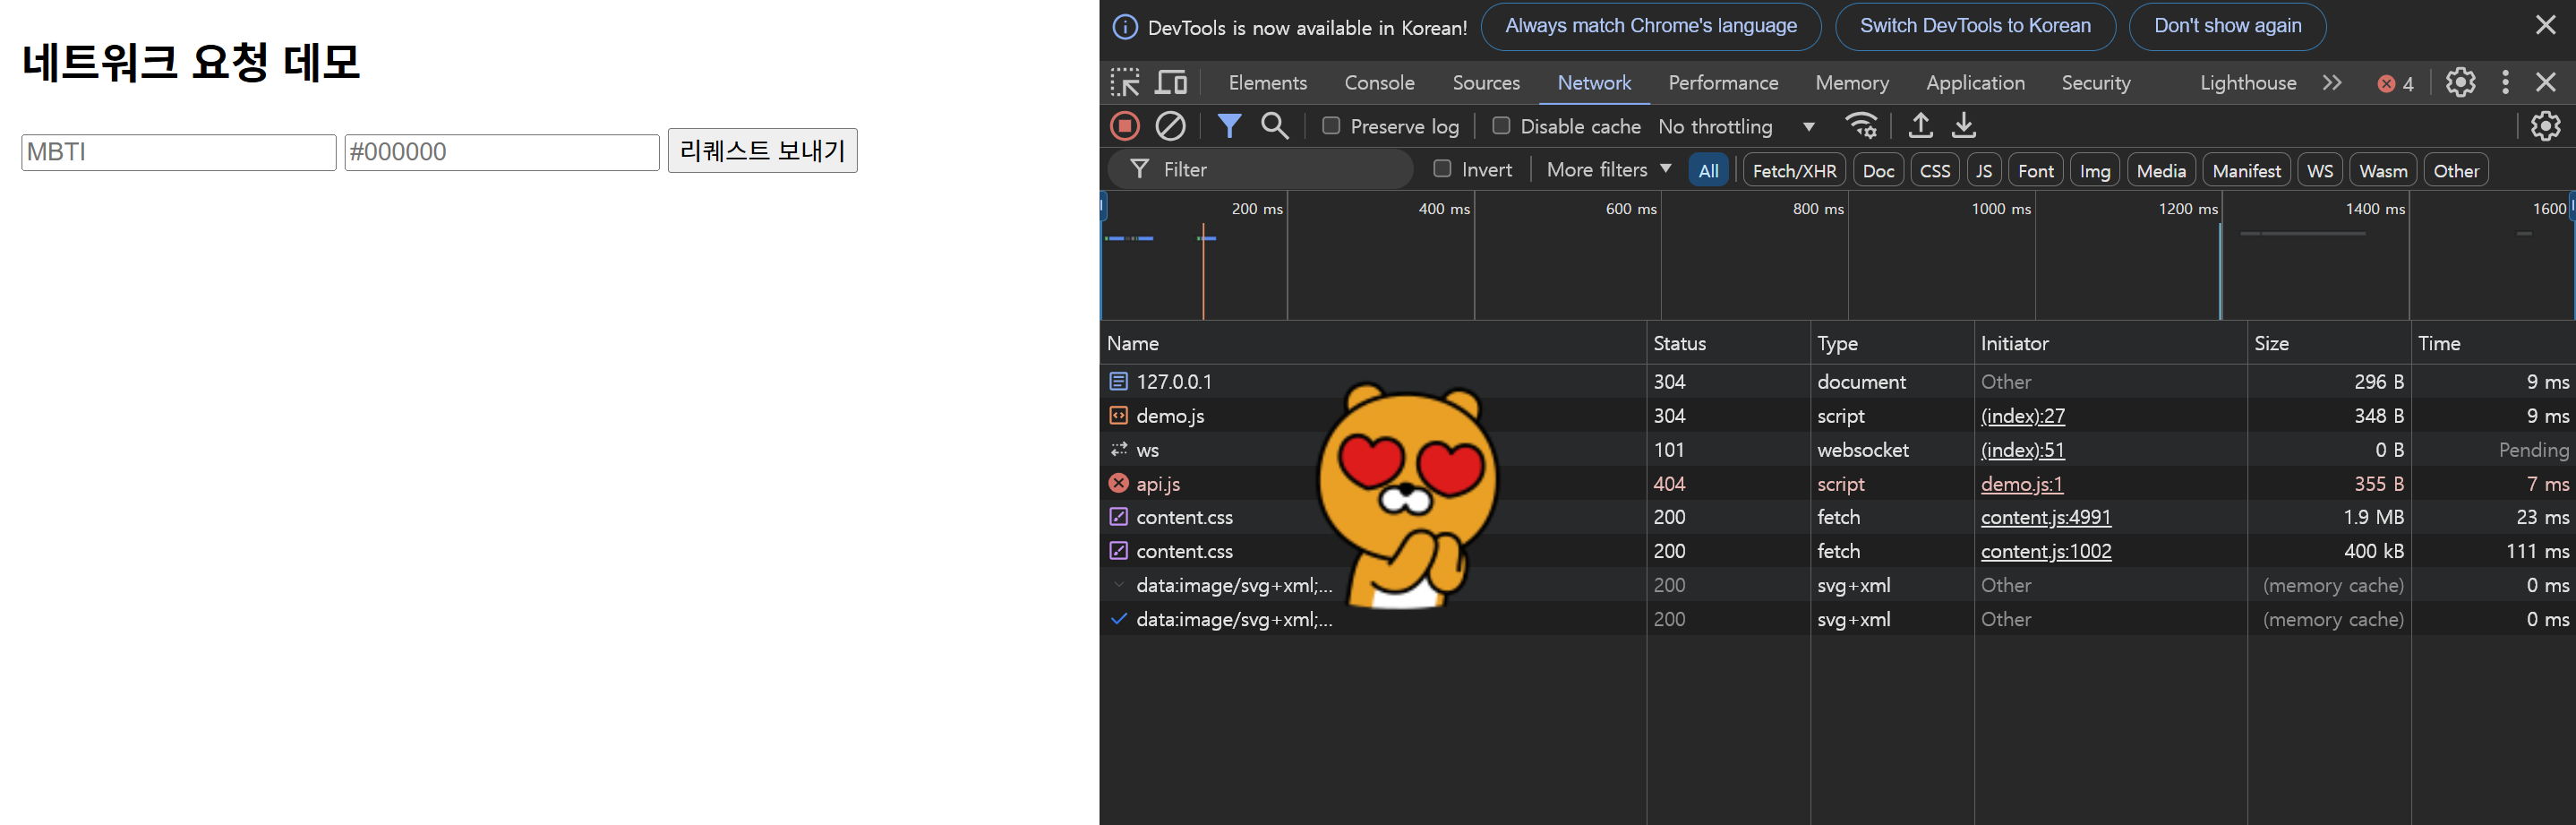Click Always match Chrome's language button
The image size is (2576, 825).
[1650, 26]
